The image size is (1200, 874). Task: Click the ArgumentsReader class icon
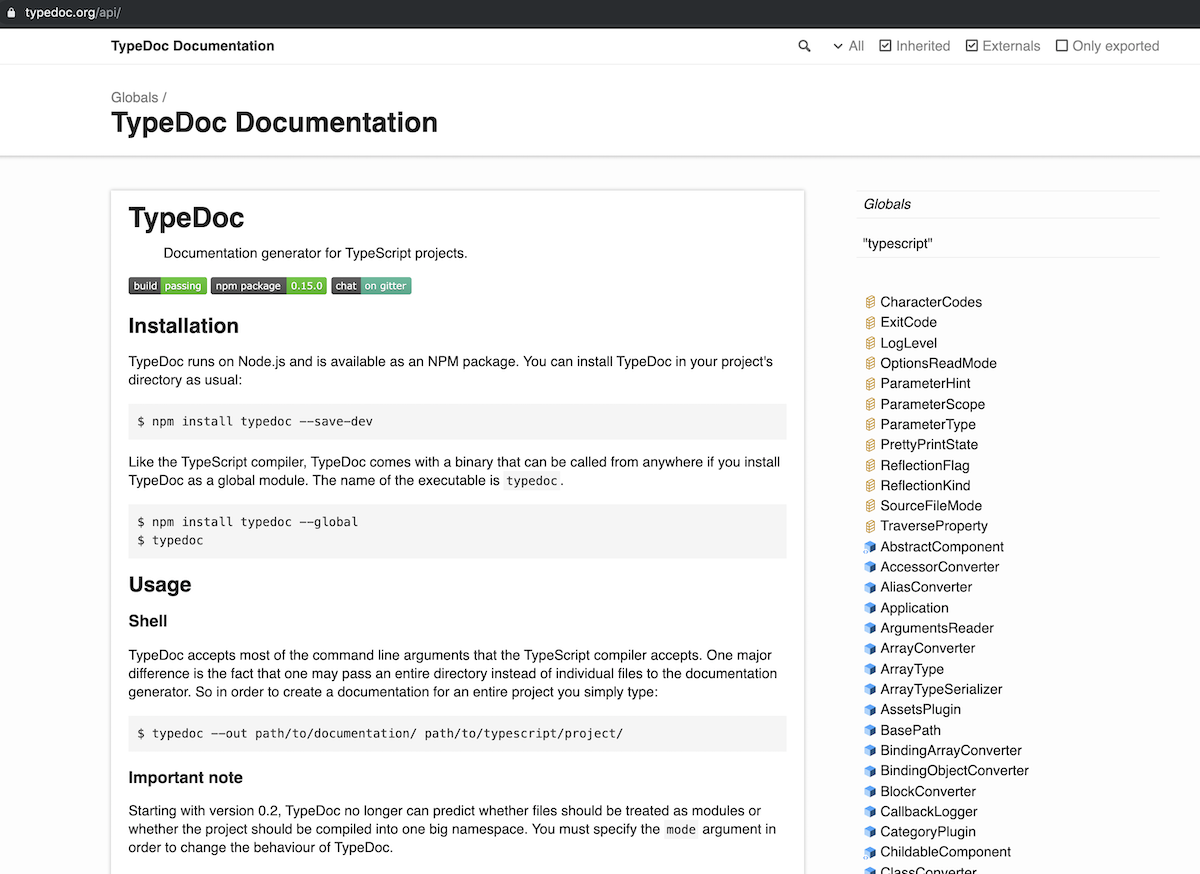[x=870, y=628]
